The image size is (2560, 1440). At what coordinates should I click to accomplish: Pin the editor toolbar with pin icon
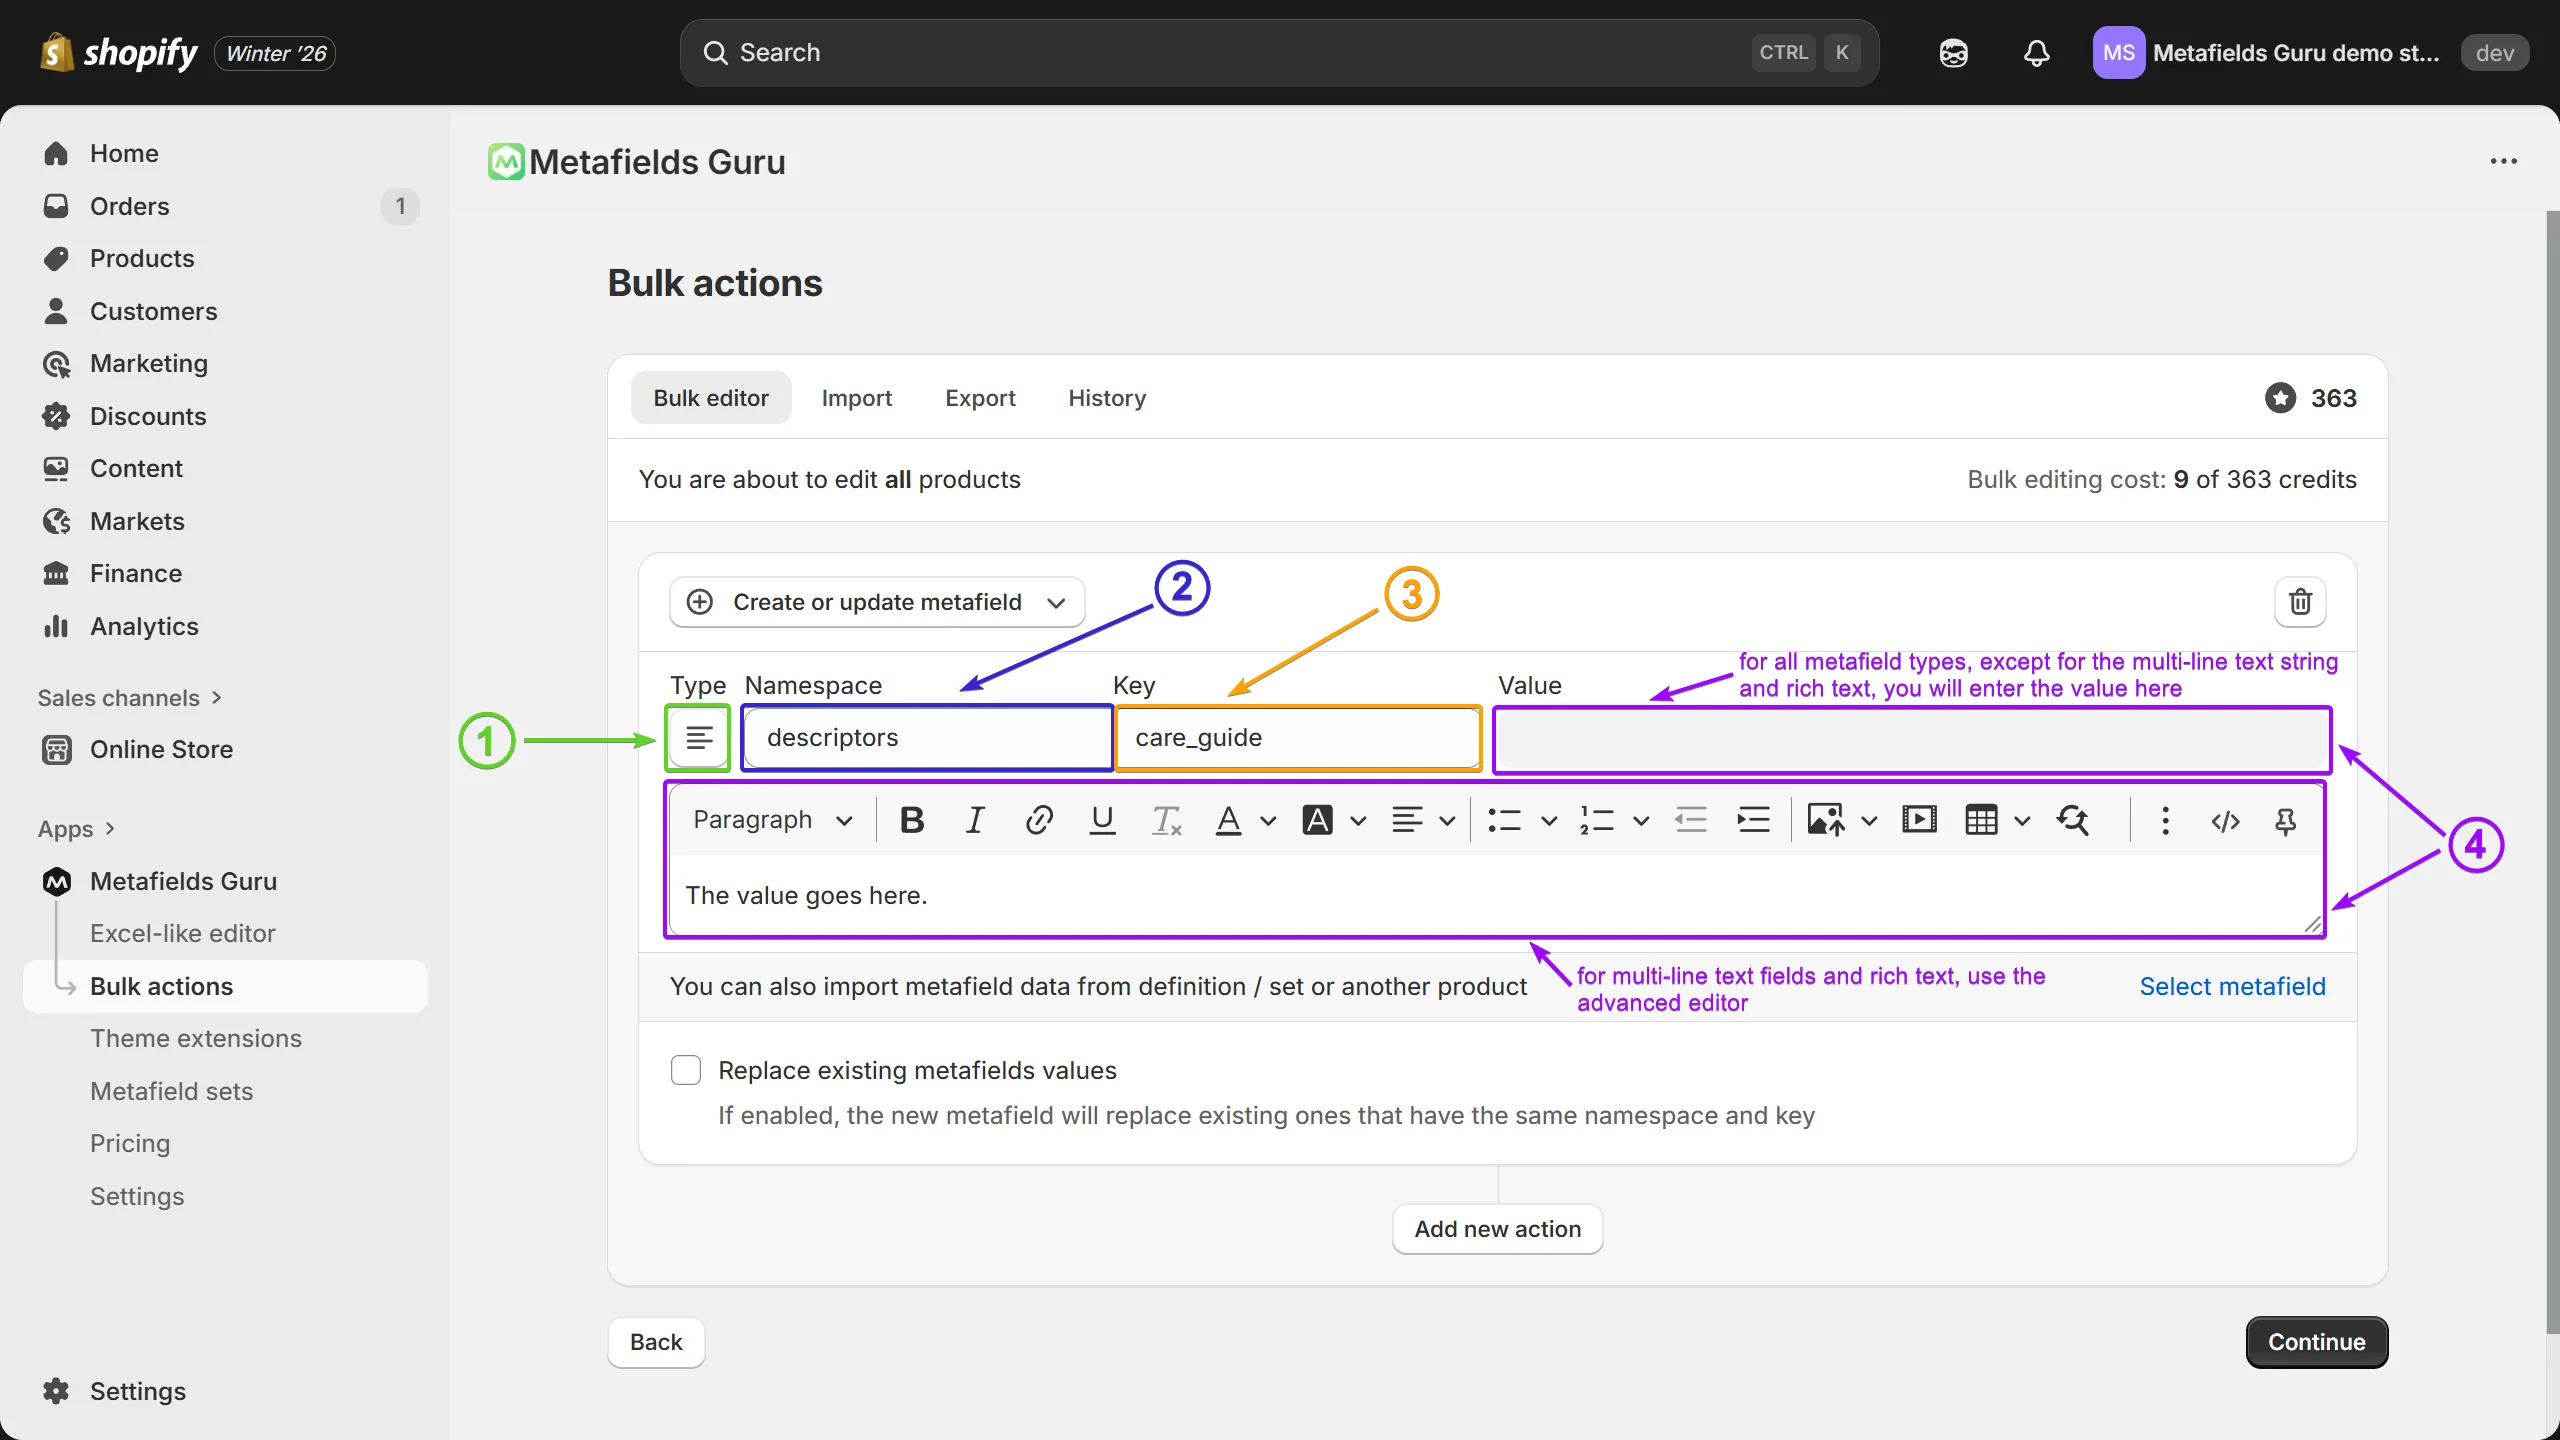[x=2285, y=821]
